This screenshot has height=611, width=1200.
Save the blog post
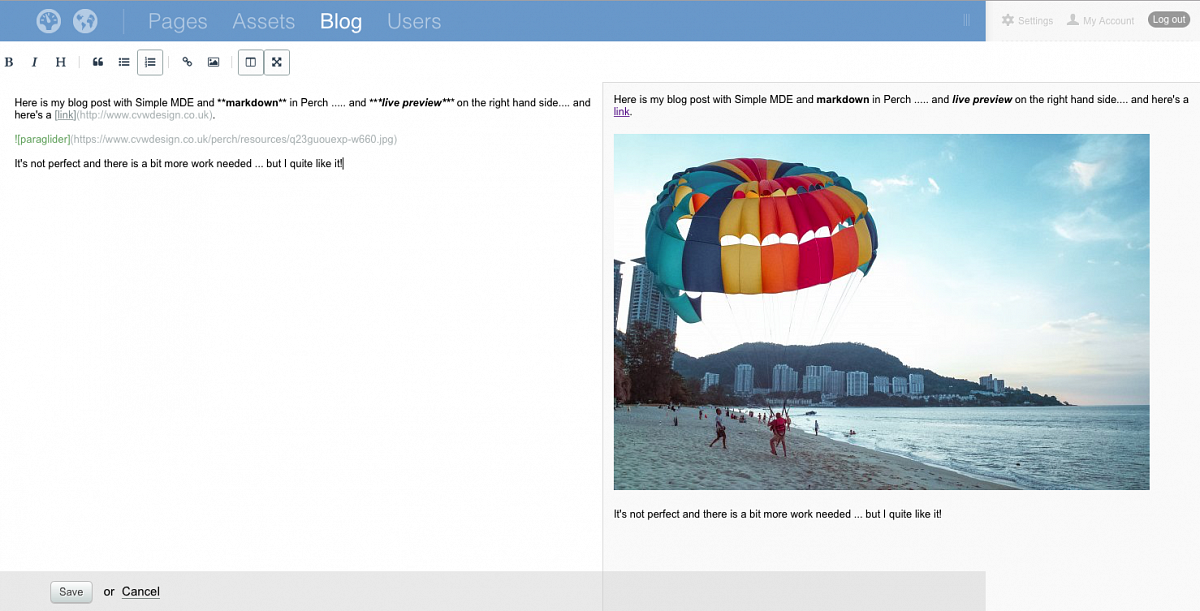71,592
